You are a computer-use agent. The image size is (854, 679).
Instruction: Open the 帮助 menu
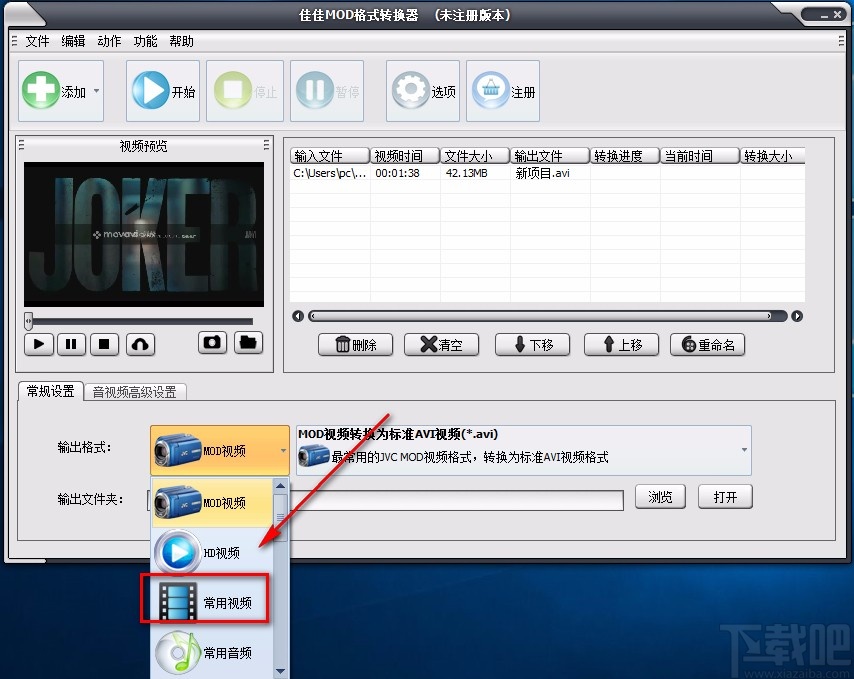pyautogui.click(x=181, y=41)
